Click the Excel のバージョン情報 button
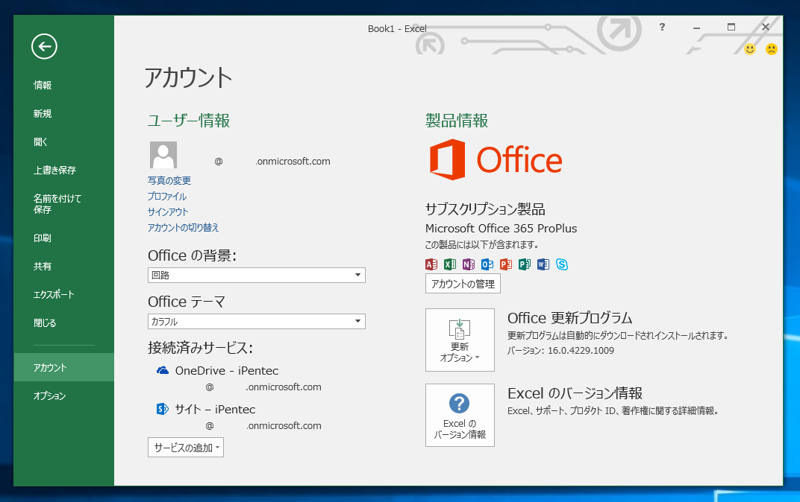This screenshot has width=800, height=502. 460,415
